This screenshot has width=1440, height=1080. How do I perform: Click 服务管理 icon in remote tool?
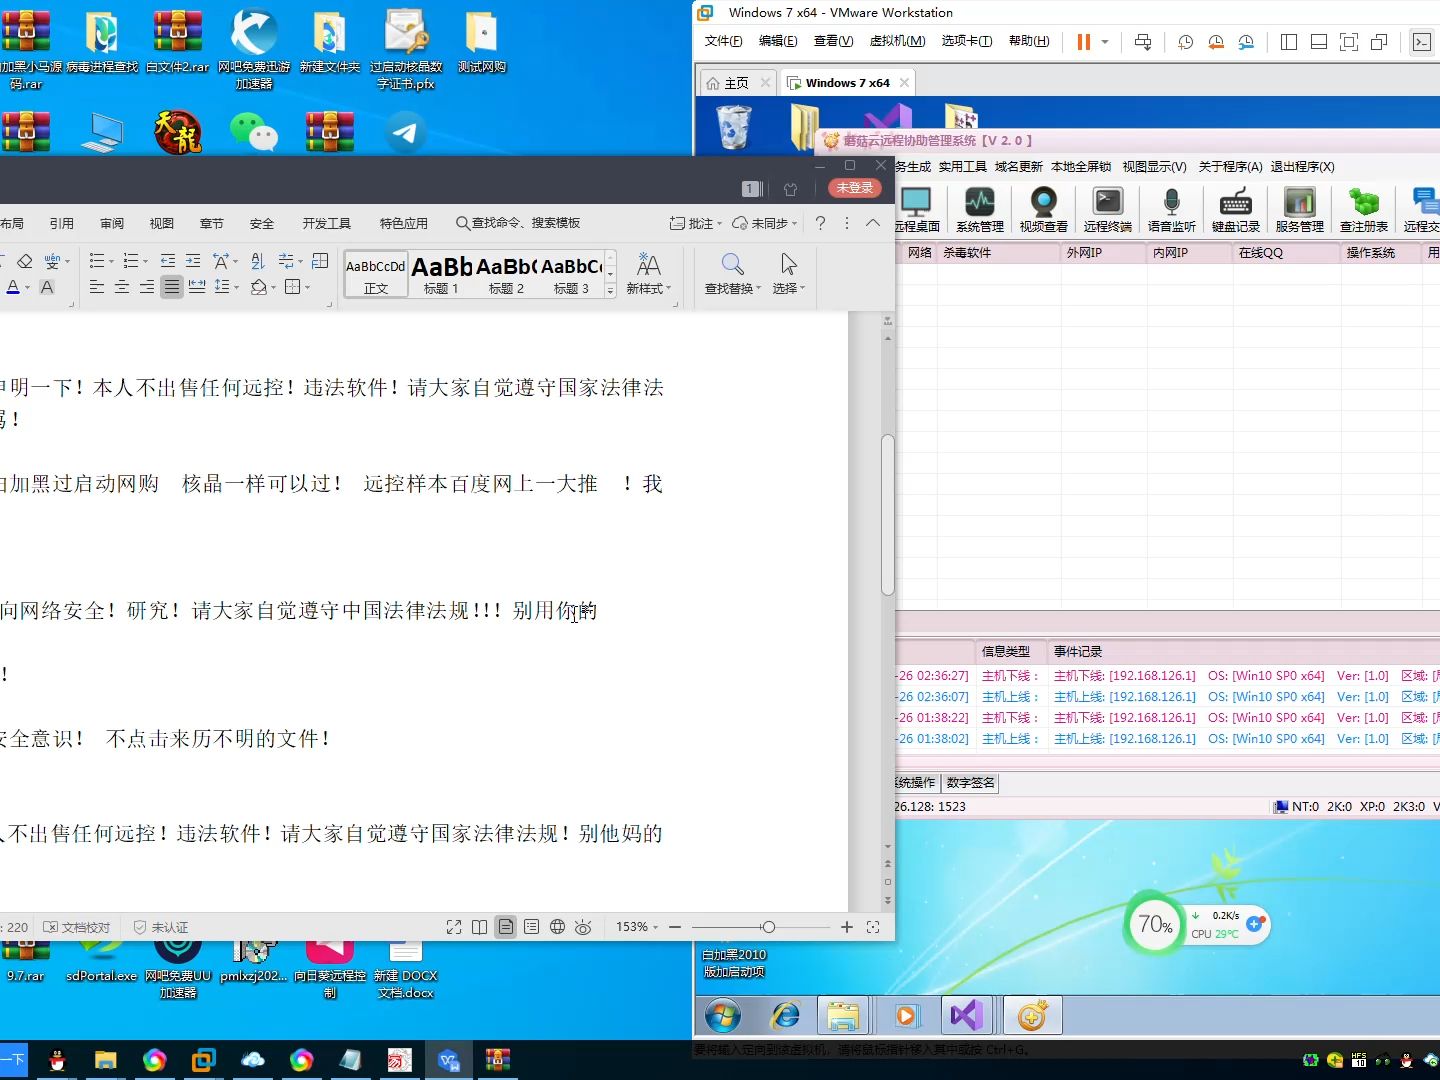(x=1300, y=210)
